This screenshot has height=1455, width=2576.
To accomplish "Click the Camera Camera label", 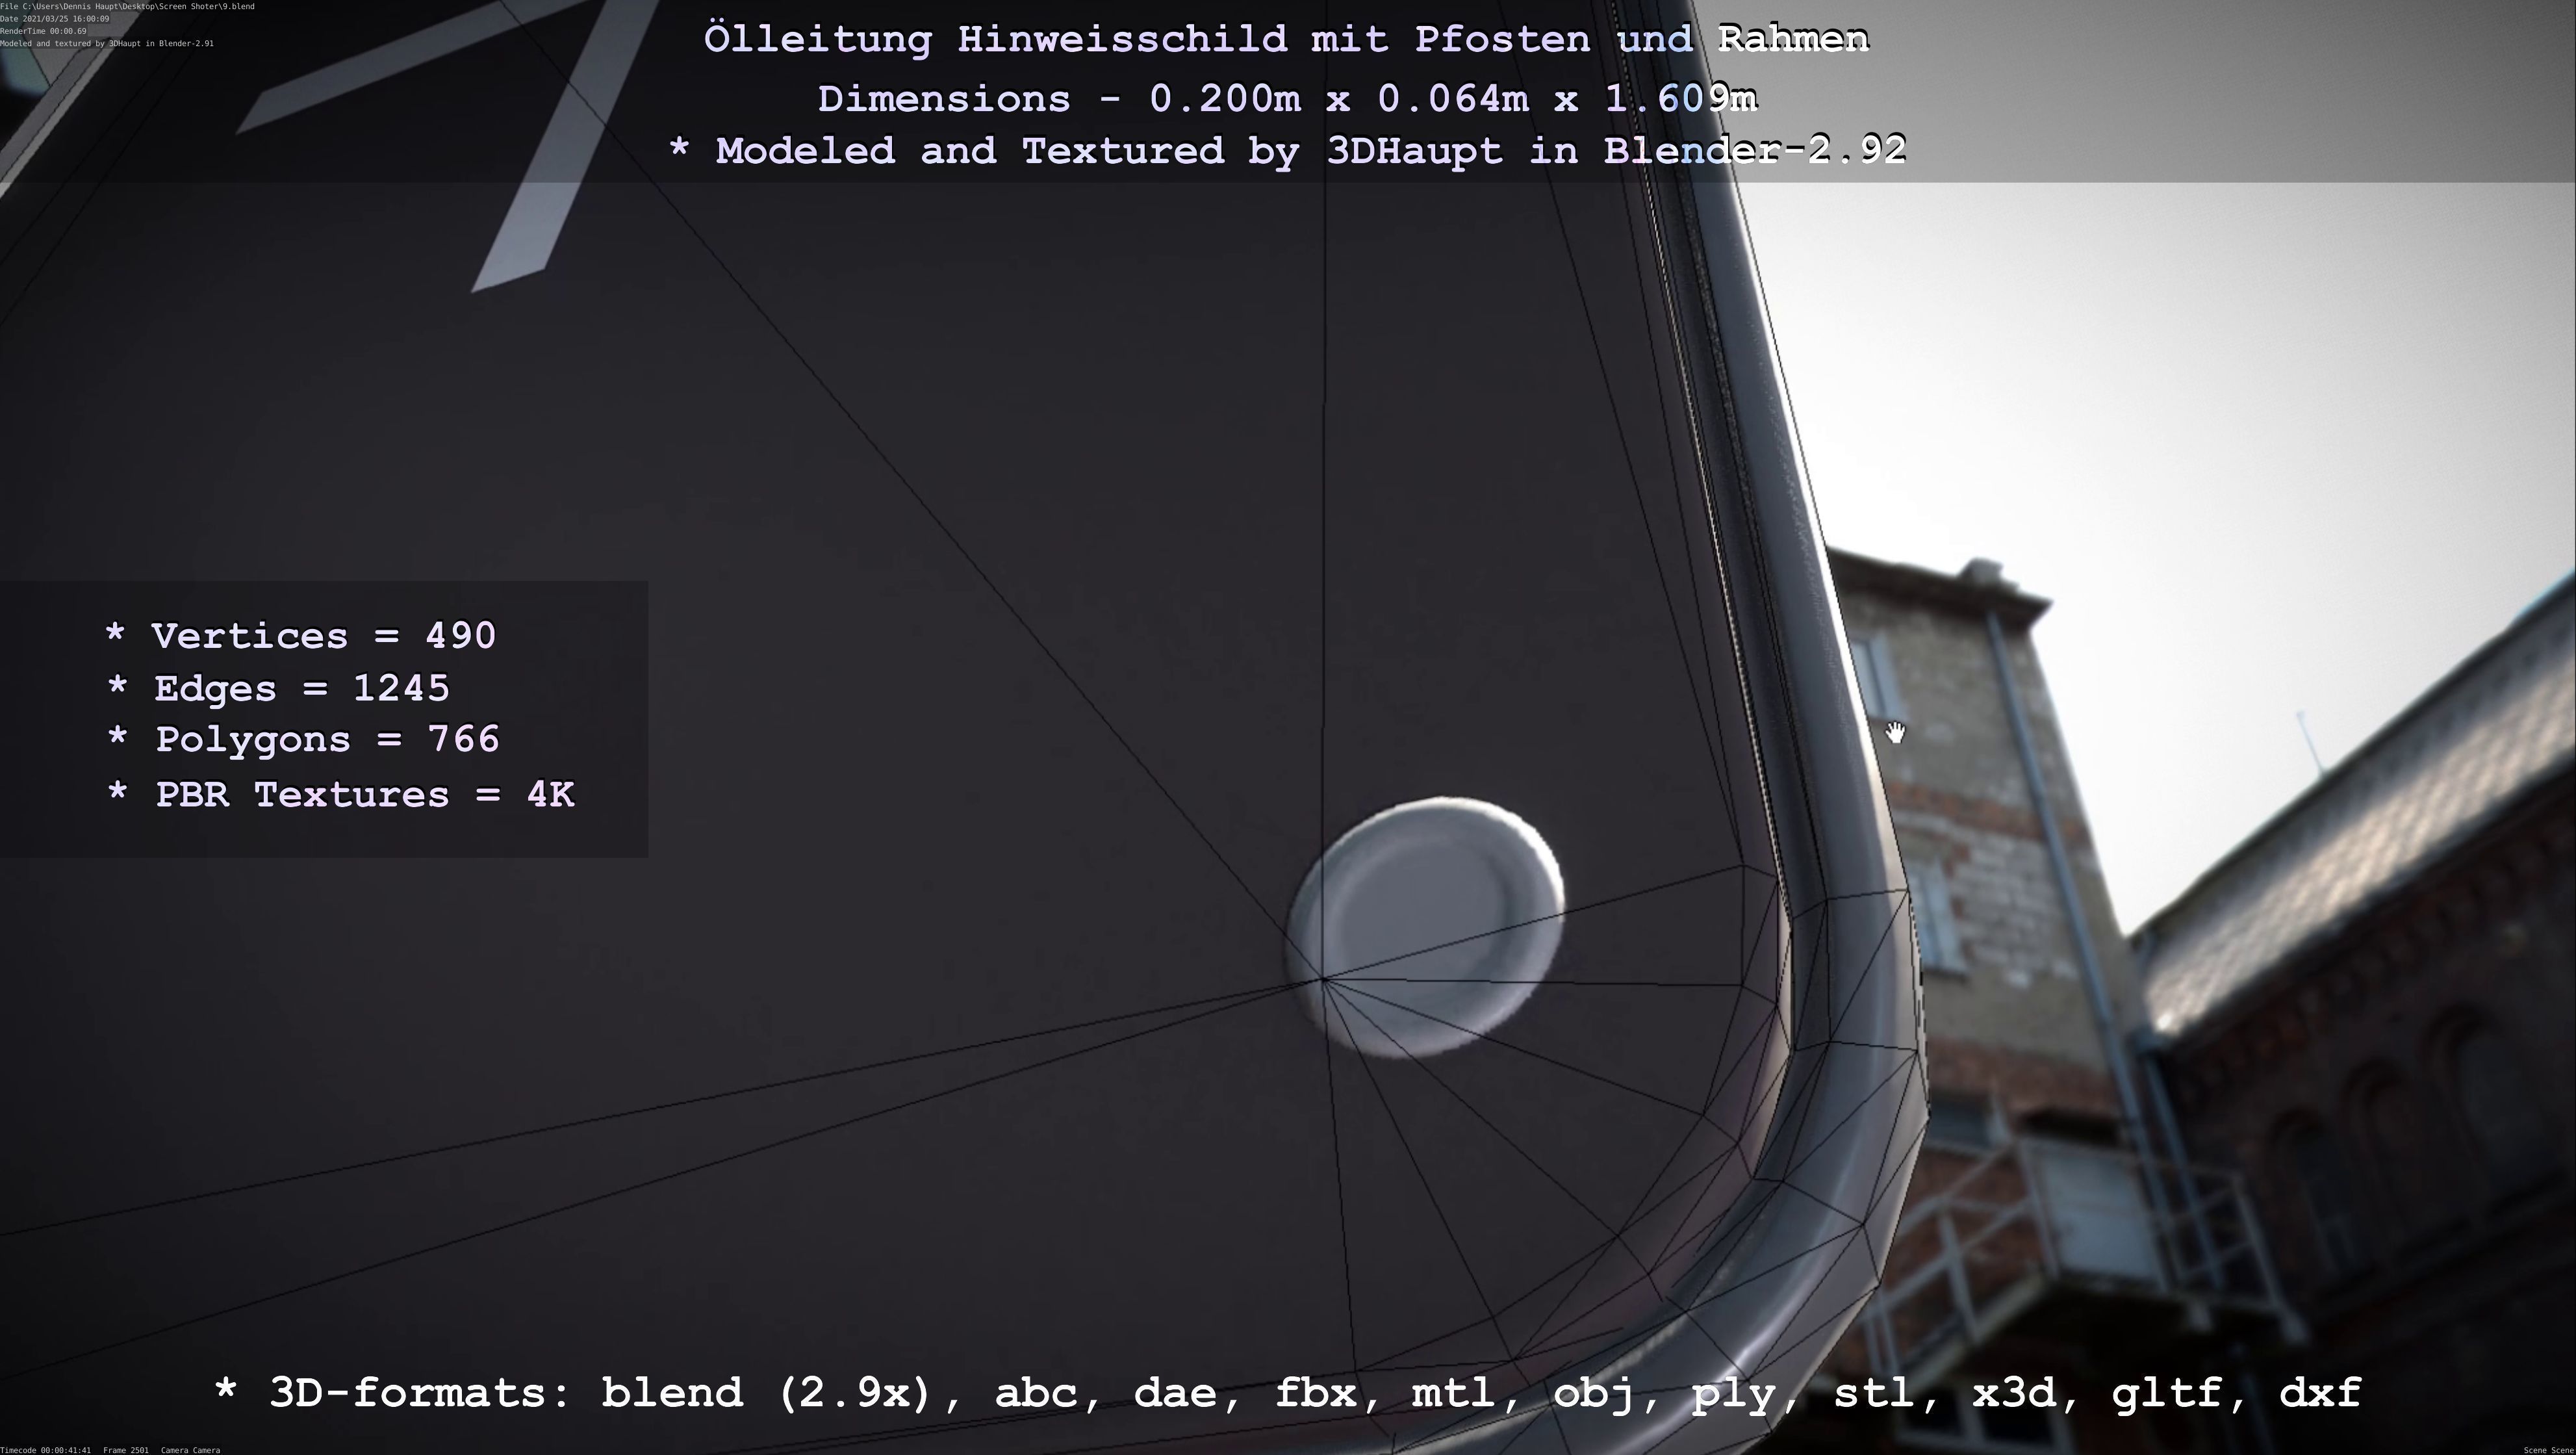I will tap(190, 1450).
